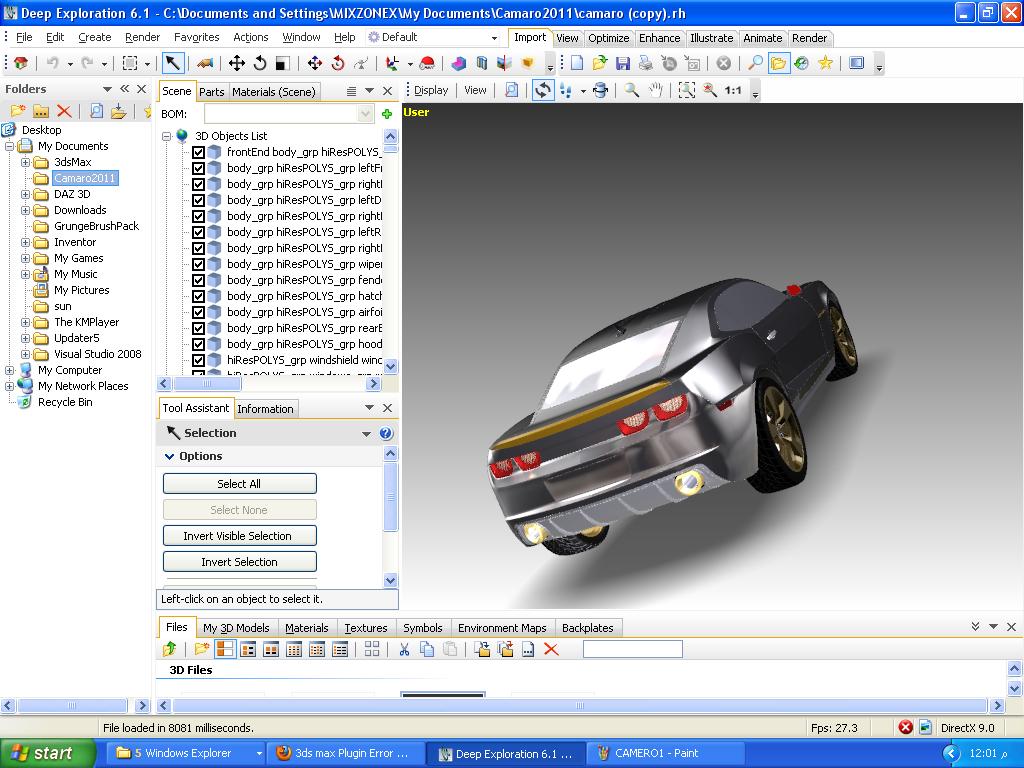
Task: Uncheck the body_grp hiResPOLYS_grp hood checkbox
Action: (199, 344)
